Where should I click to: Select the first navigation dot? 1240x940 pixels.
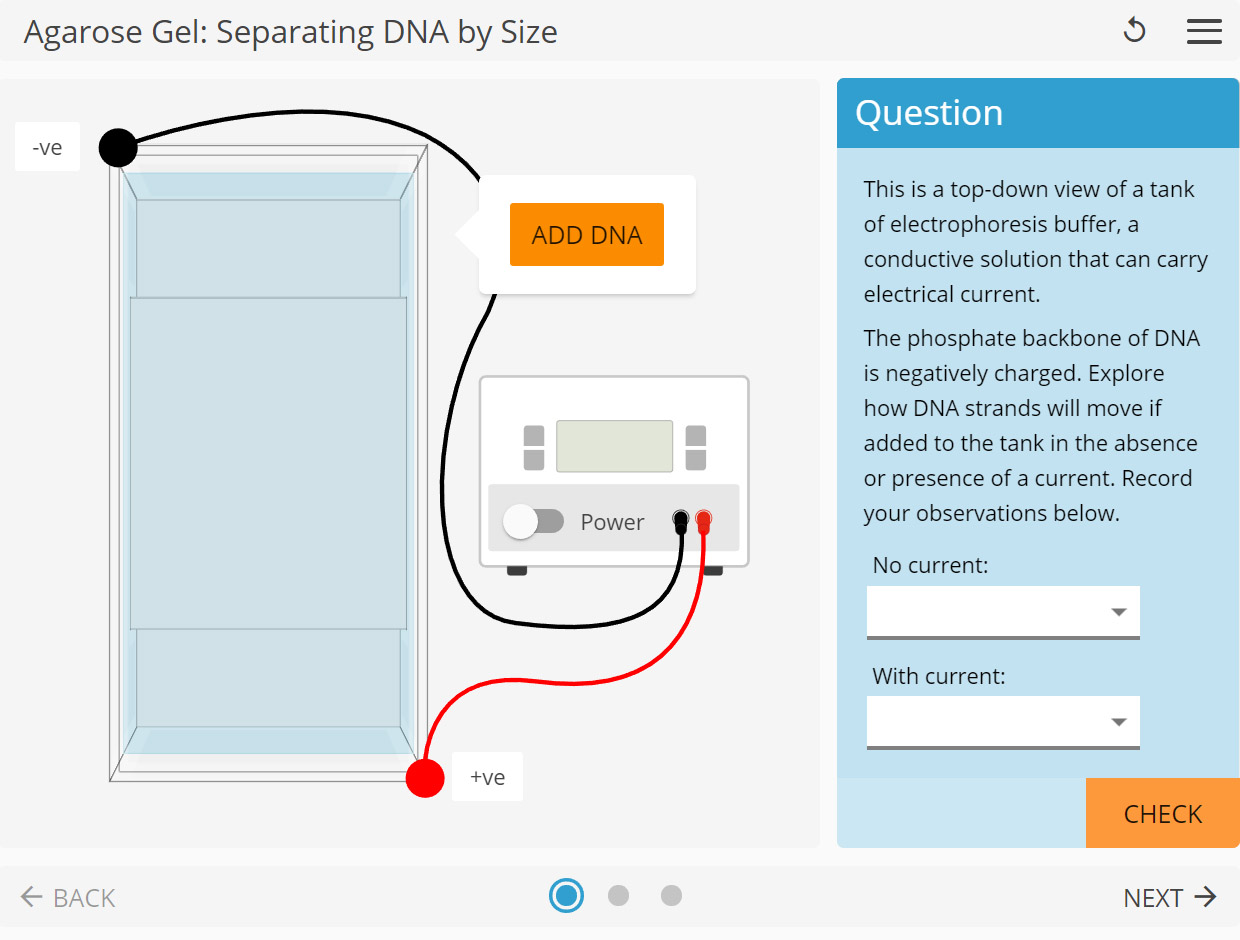pyautogui.click(x=567, y=895)
